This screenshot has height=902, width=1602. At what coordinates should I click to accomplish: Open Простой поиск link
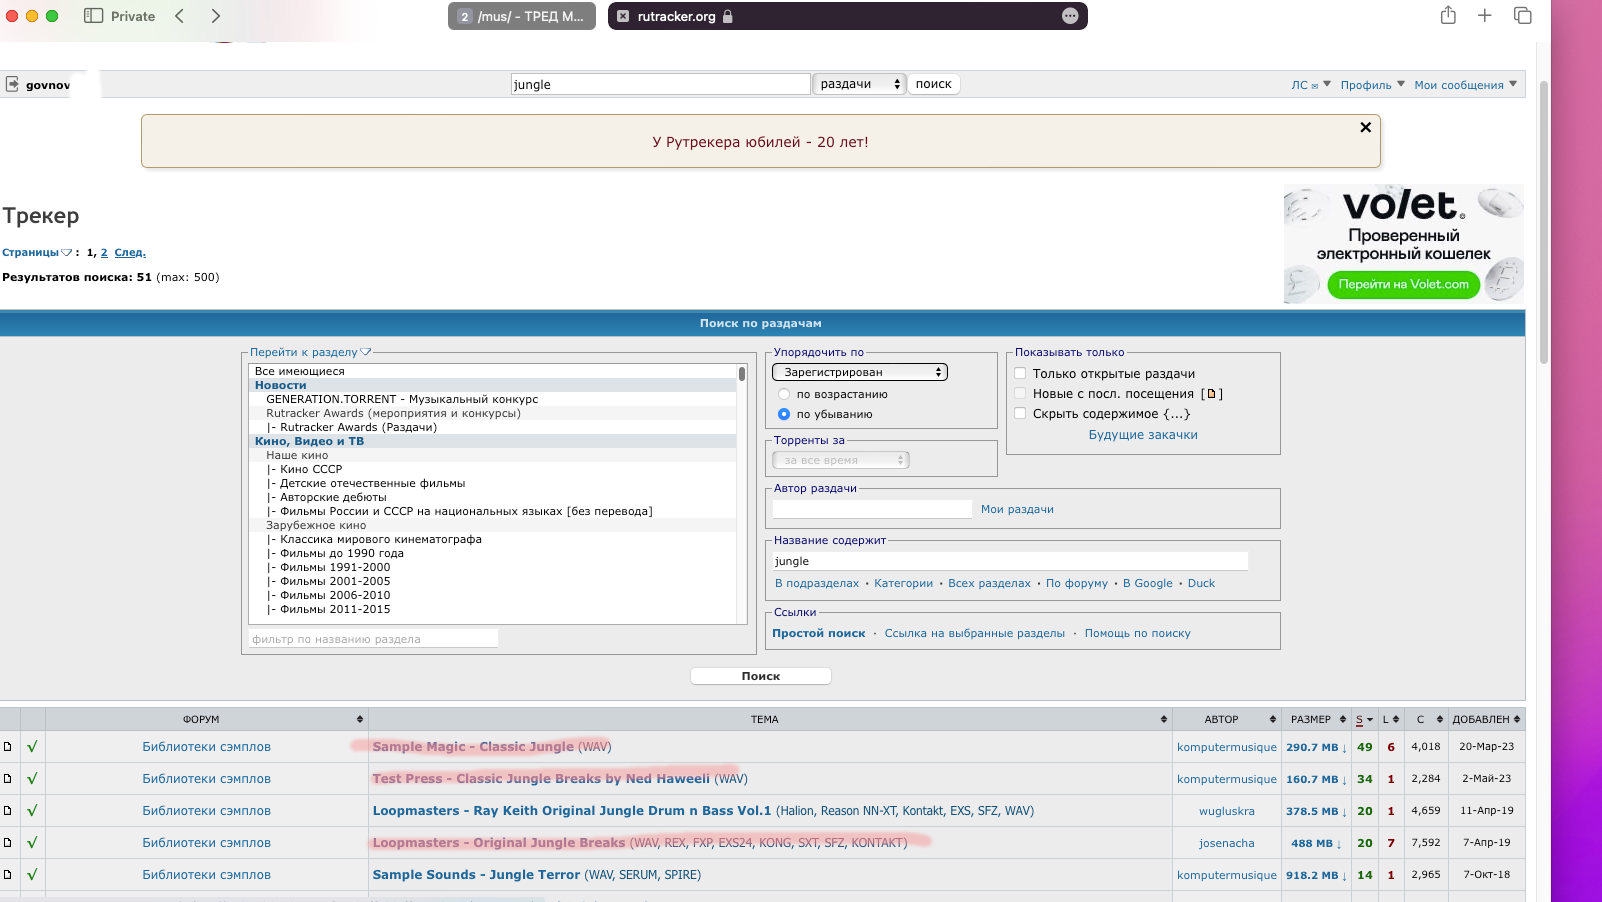coord(819,633)
